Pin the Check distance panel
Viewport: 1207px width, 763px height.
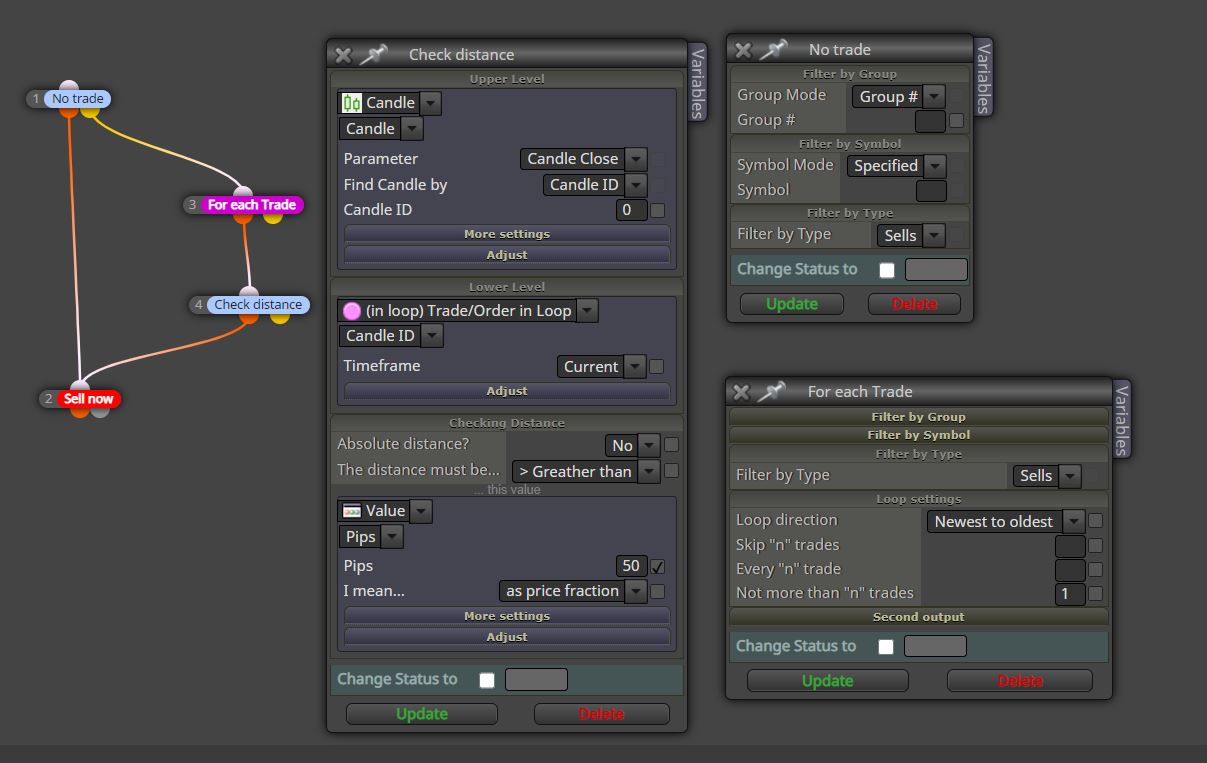(x=373, y=55)
